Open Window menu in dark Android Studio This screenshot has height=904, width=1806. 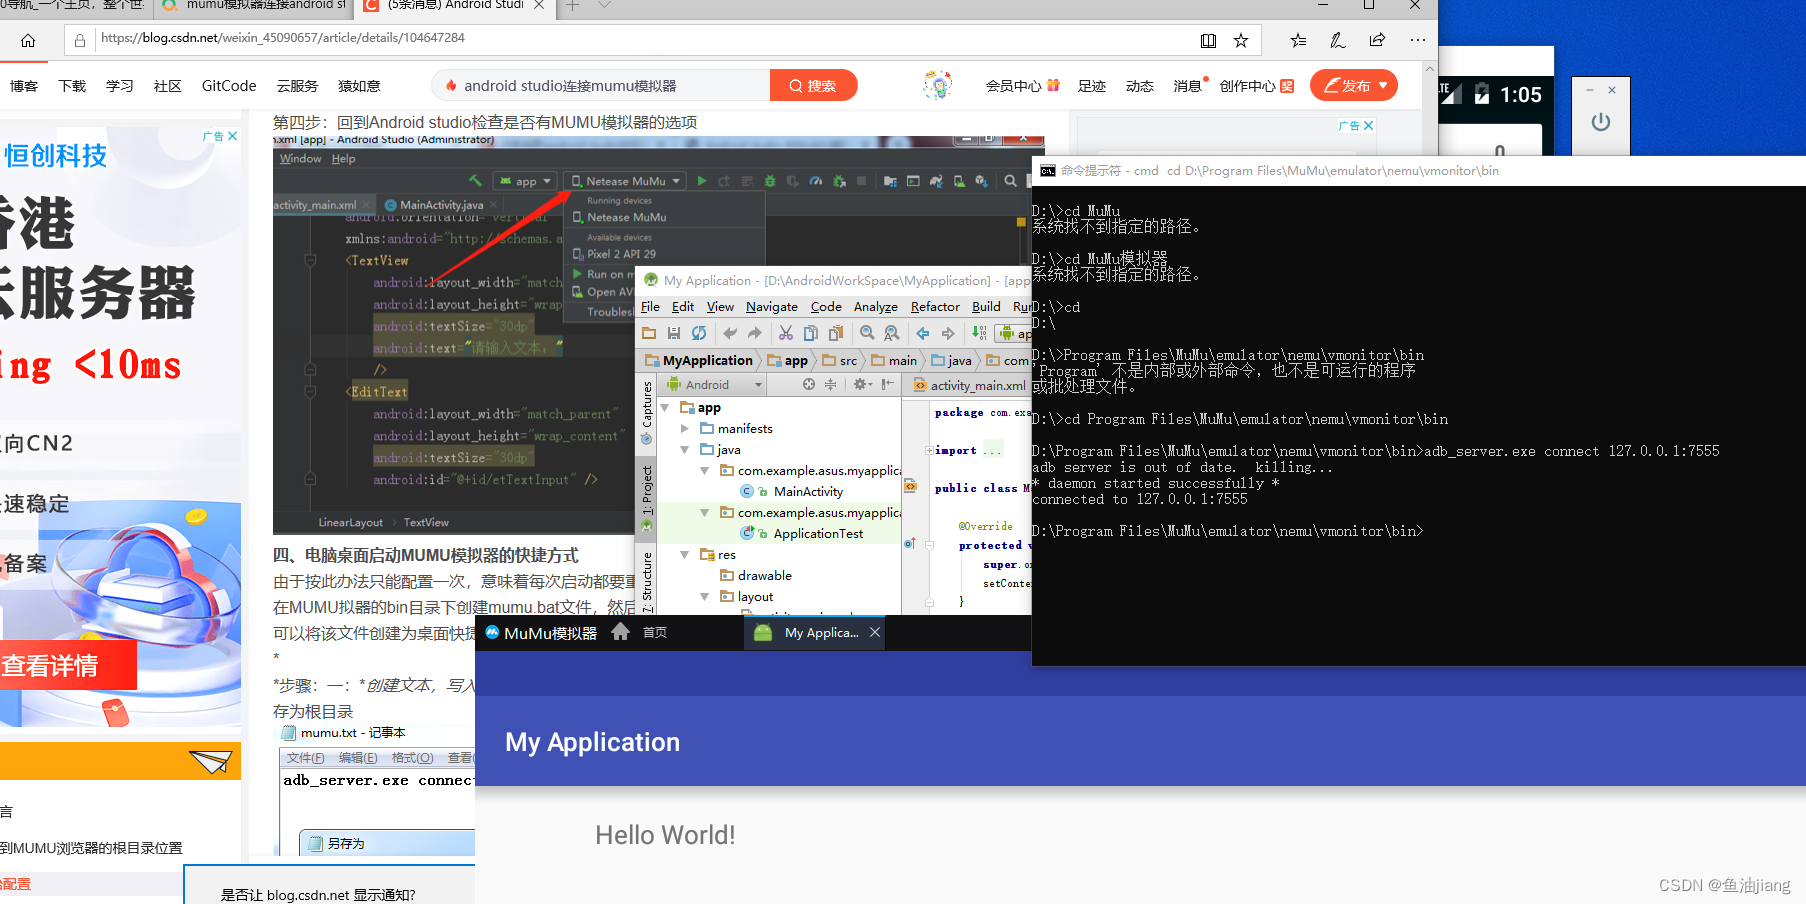(300, 159)
